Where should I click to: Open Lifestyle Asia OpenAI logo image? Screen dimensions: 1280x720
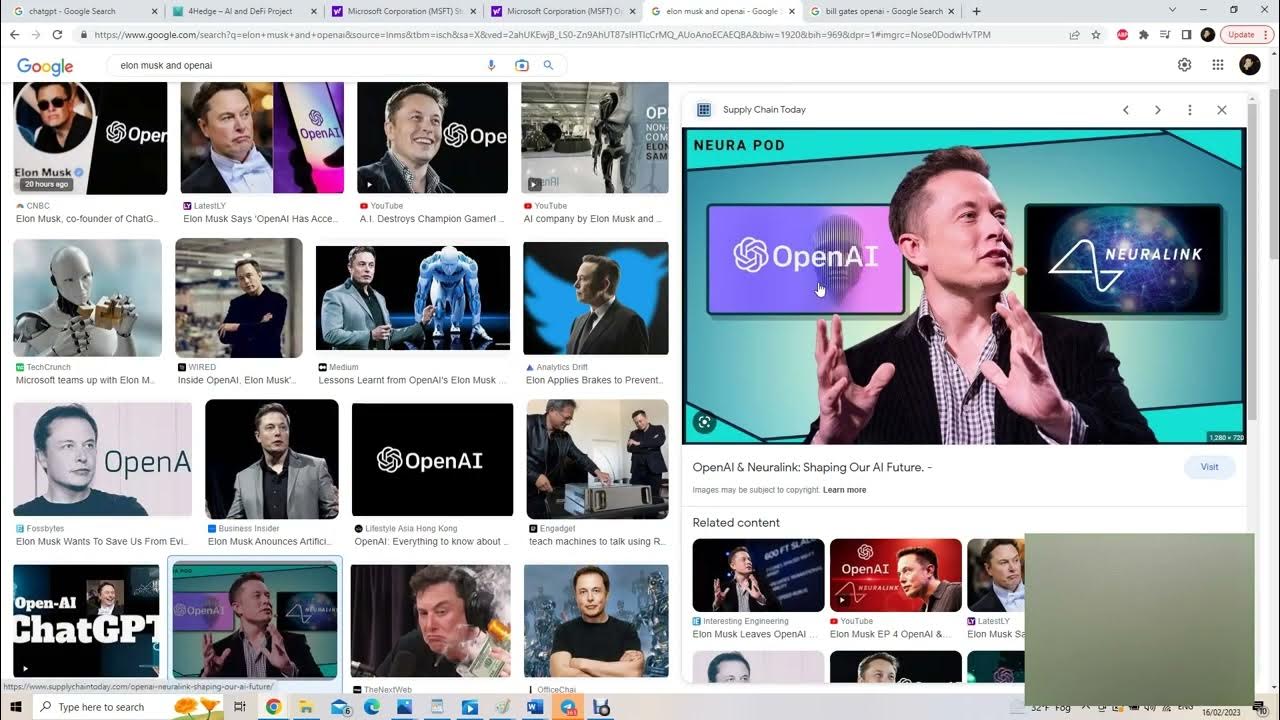coord(432,460)
